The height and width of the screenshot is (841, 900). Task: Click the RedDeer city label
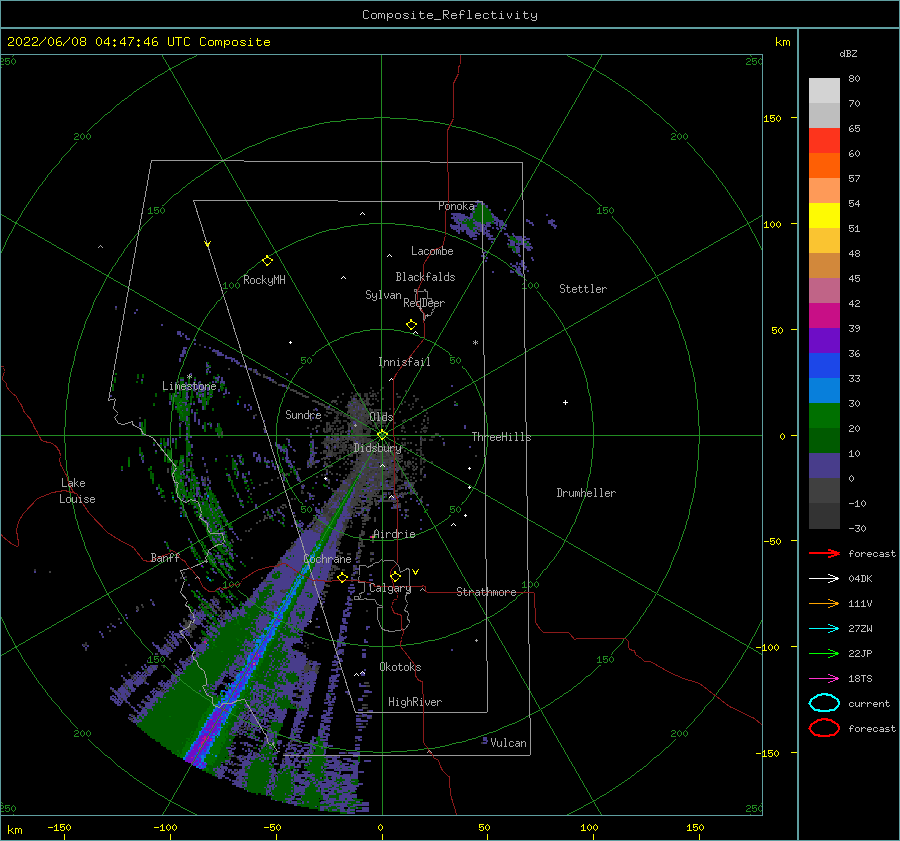424,303
